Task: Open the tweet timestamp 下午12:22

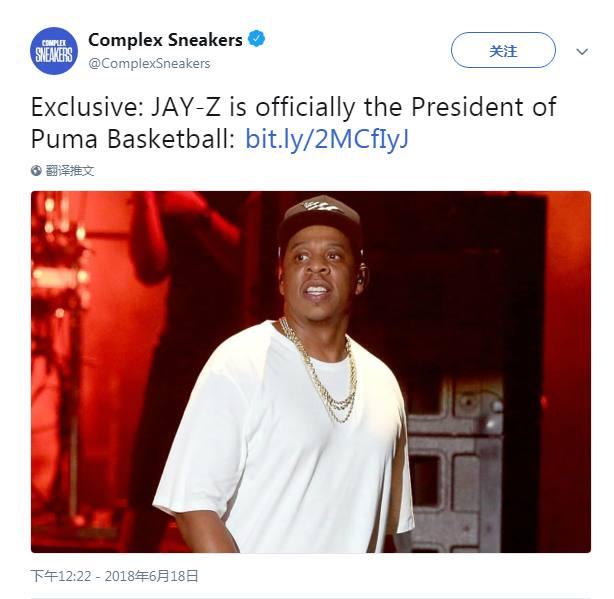Action: point(61,576)
